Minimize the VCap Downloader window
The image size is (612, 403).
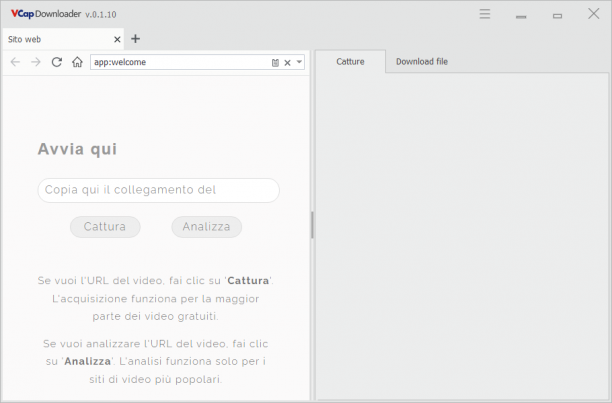521,16
